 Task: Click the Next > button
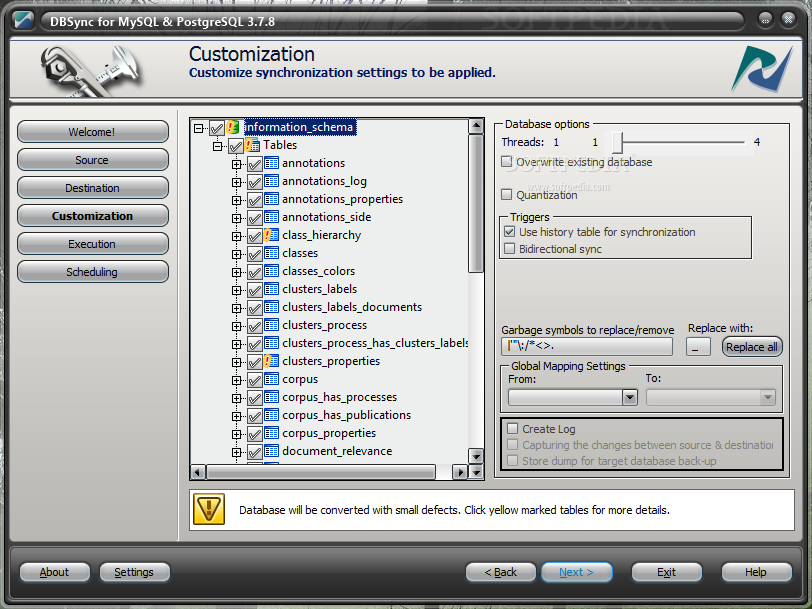coord(576,572)
